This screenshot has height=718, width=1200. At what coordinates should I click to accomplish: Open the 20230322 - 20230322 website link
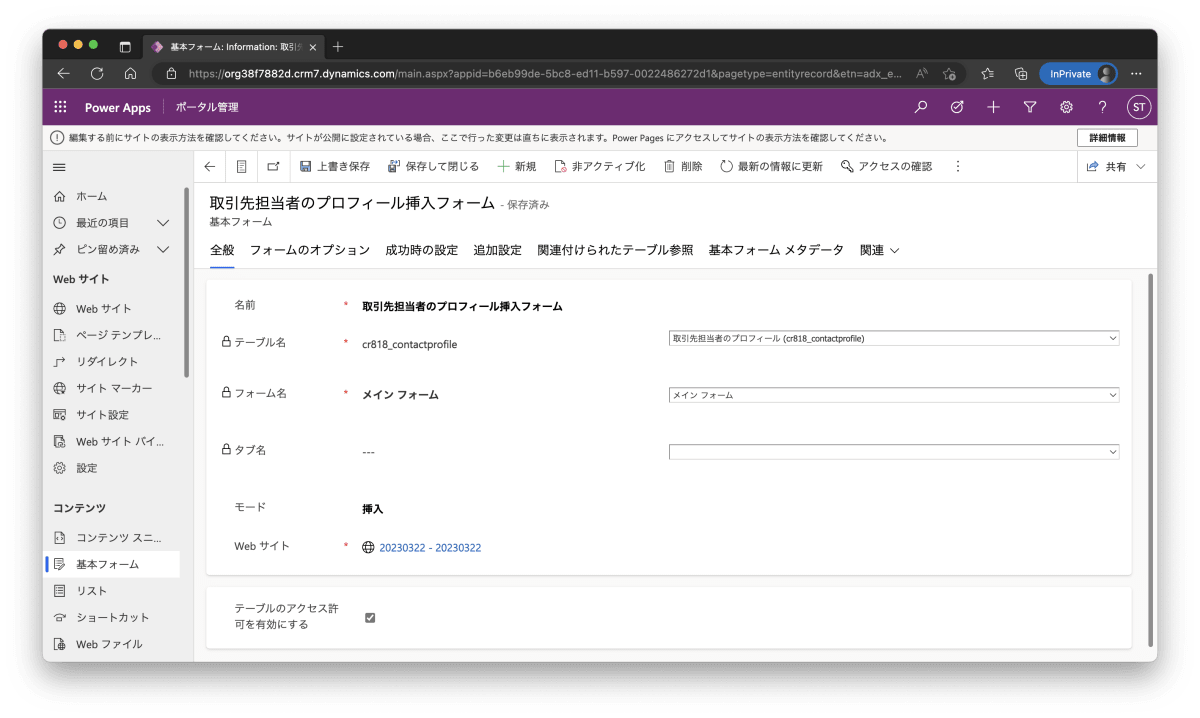point(430,548)
